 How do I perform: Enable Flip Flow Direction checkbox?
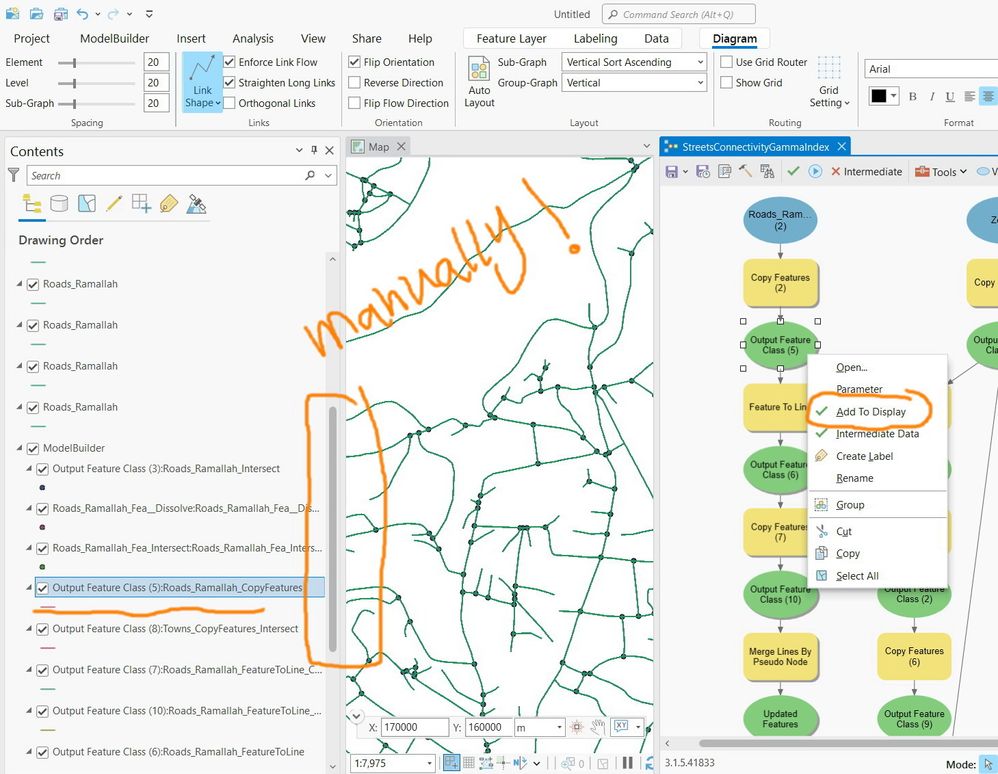pos(355,103)
